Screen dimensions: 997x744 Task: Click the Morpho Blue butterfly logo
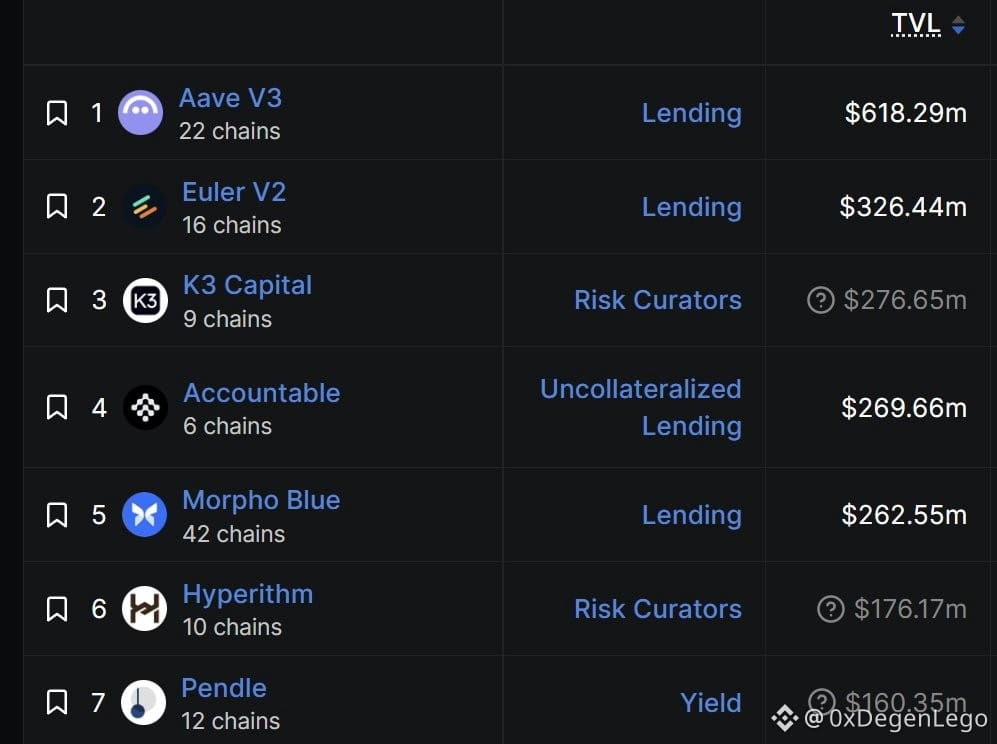pos(144,514)
